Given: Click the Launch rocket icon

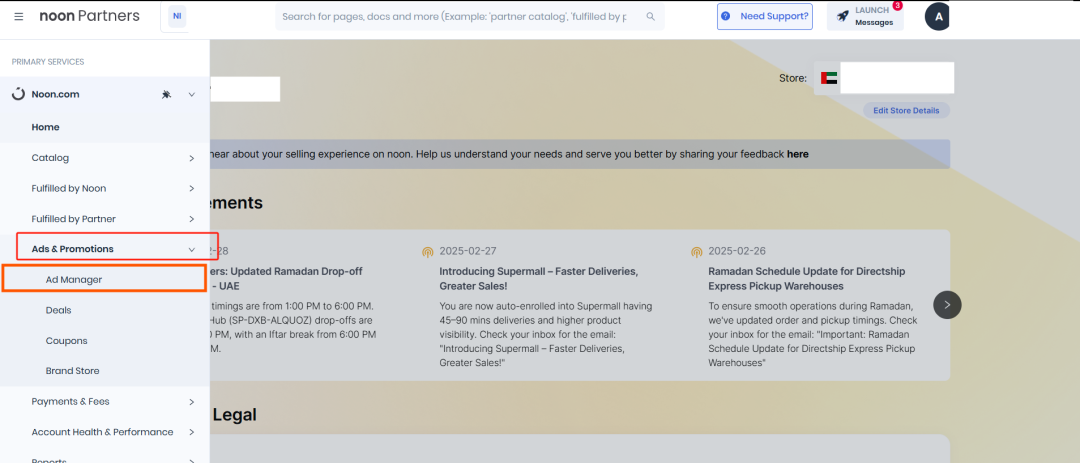Looking at the screenshot, I should click(842, 16).
